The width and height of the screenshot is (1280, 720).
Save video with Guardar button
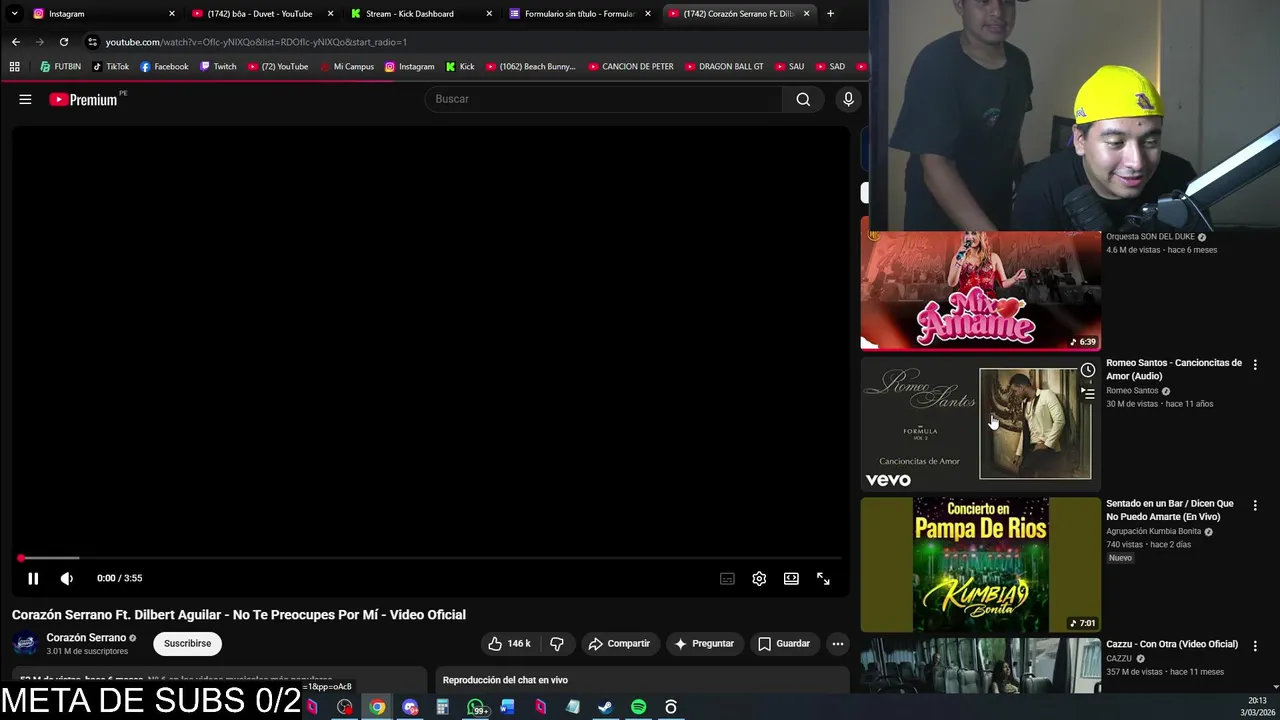[x=784, y=643]
